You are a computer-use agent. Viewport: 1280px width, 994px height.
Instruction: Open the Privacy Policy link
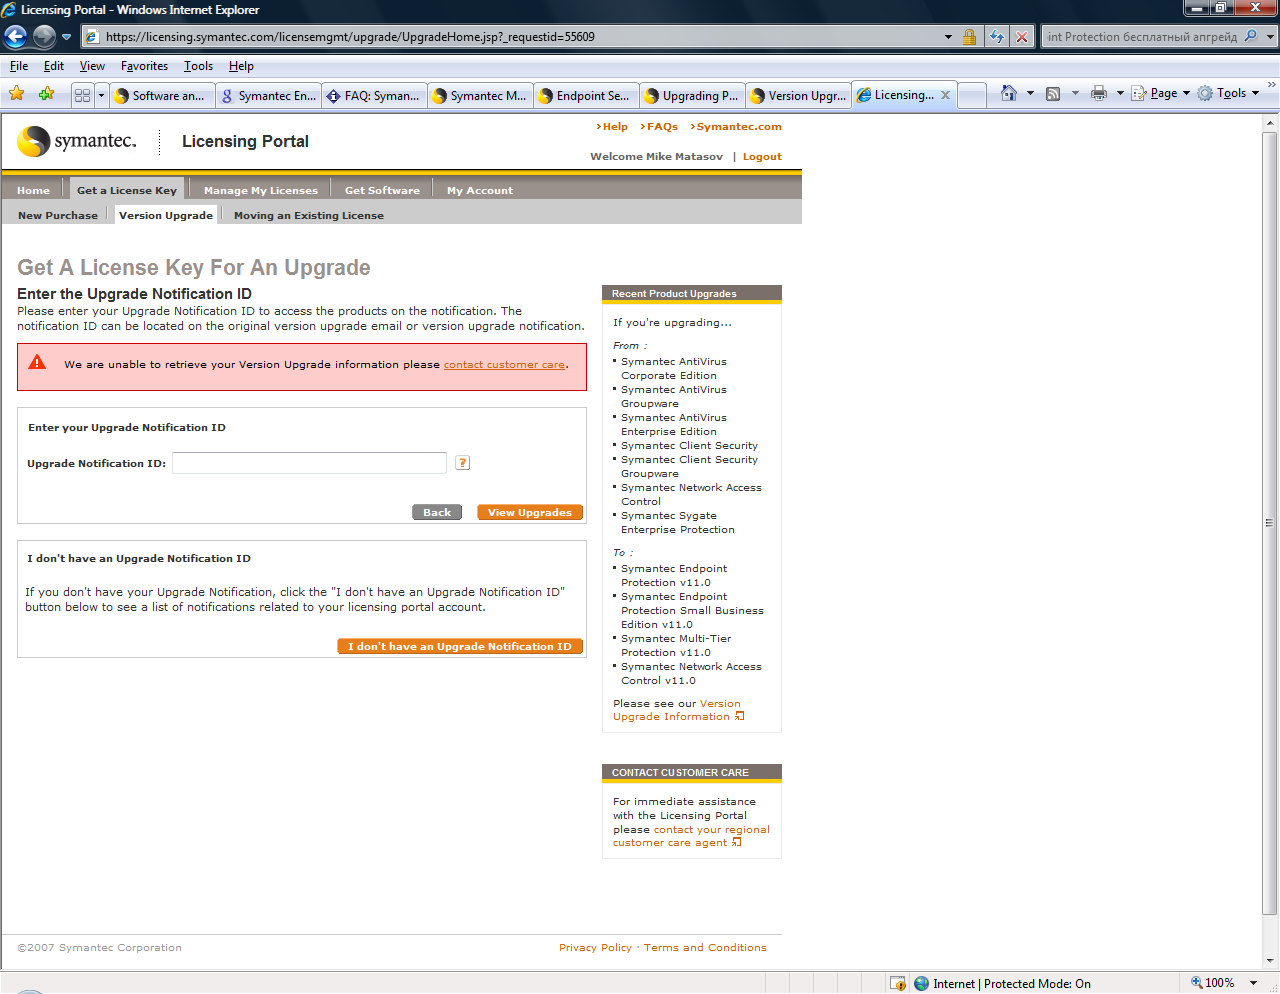(x=595, y=948)
